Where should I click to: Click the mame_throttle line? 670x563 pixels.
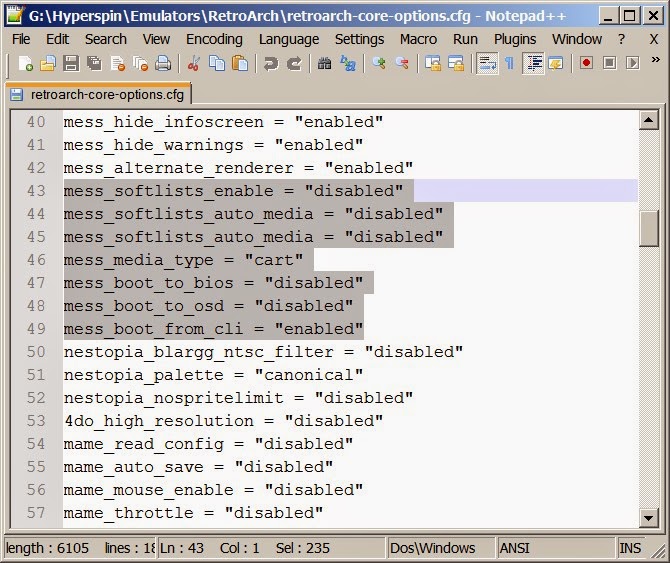click(193, 513)
